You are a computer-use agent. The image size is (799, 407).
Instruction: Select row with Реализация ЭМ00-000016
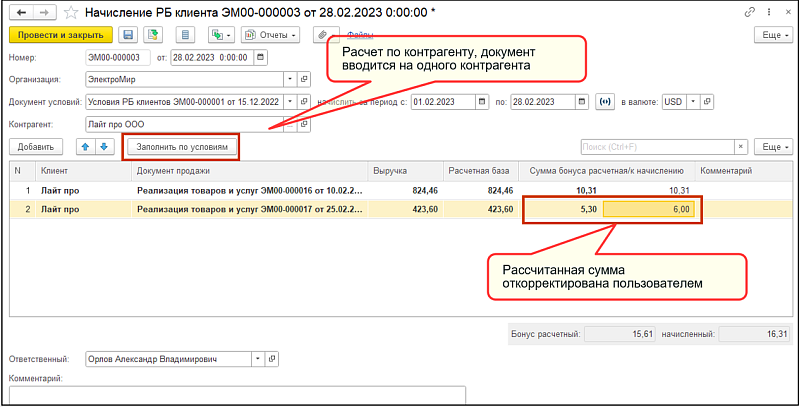tap(401, 191)
